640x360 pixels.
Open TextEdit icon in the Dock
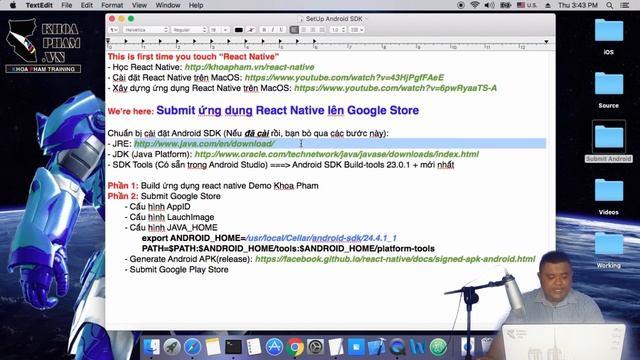point(336,347)
